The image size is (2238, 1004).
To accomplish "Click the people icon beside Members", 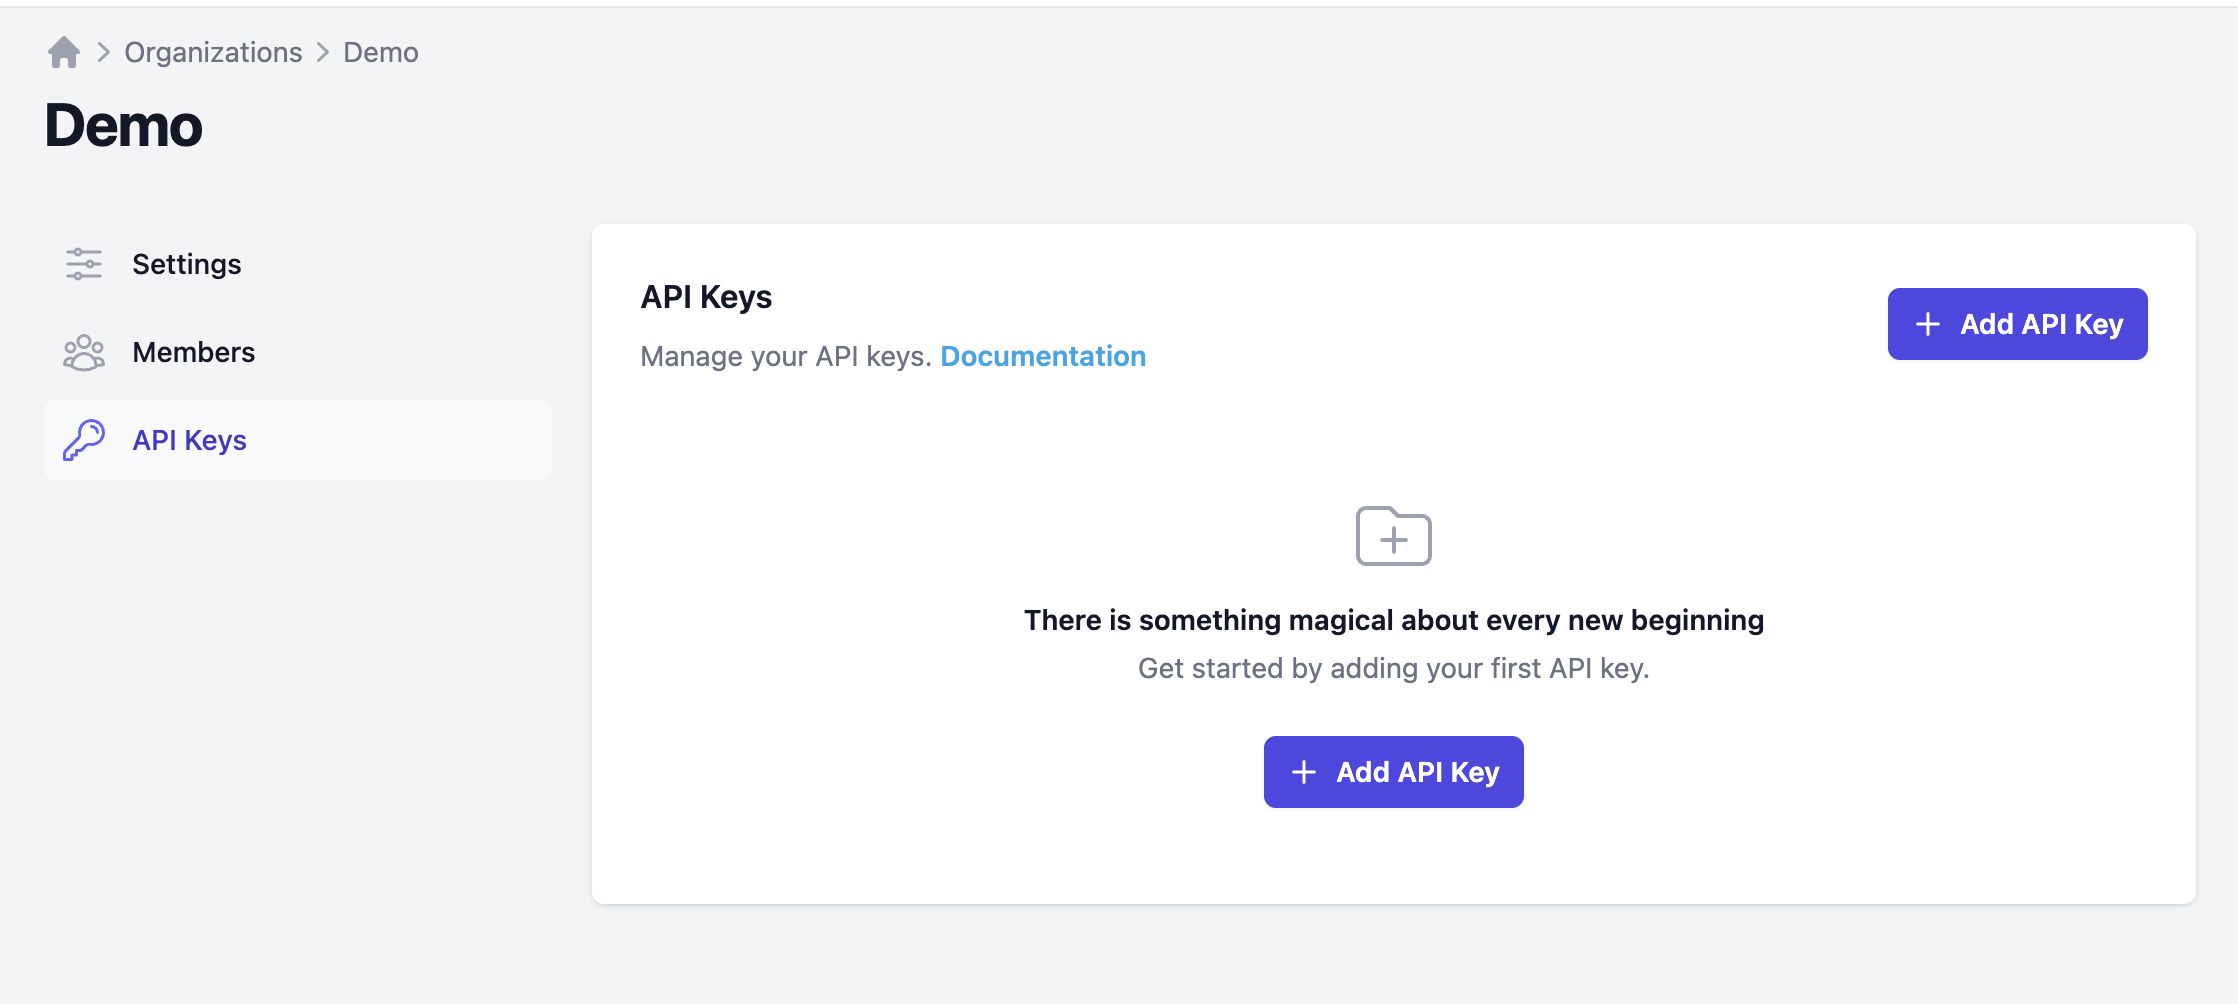I will tap(84, 352).
